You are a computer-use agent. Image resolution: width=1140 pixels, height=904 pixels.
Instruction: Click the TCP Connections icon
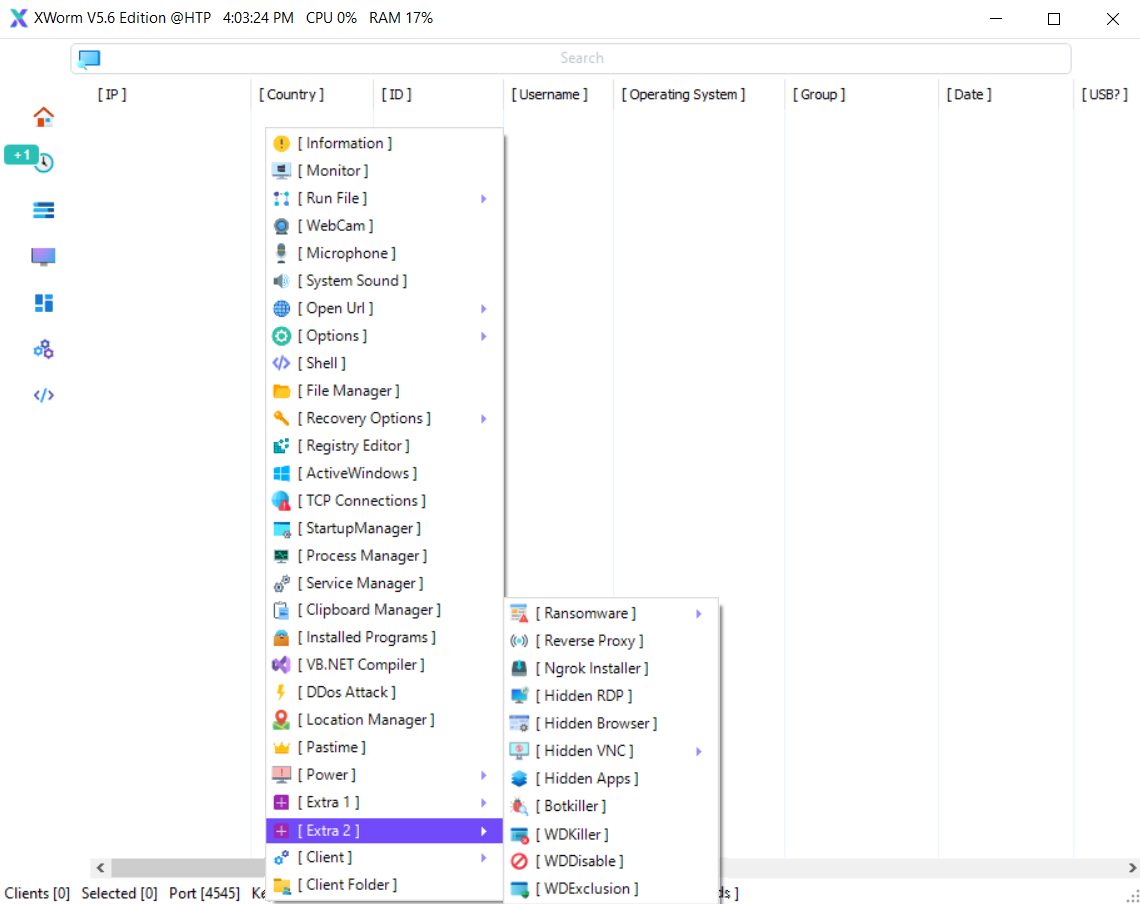pyautogui.click(x=281, y=501)
